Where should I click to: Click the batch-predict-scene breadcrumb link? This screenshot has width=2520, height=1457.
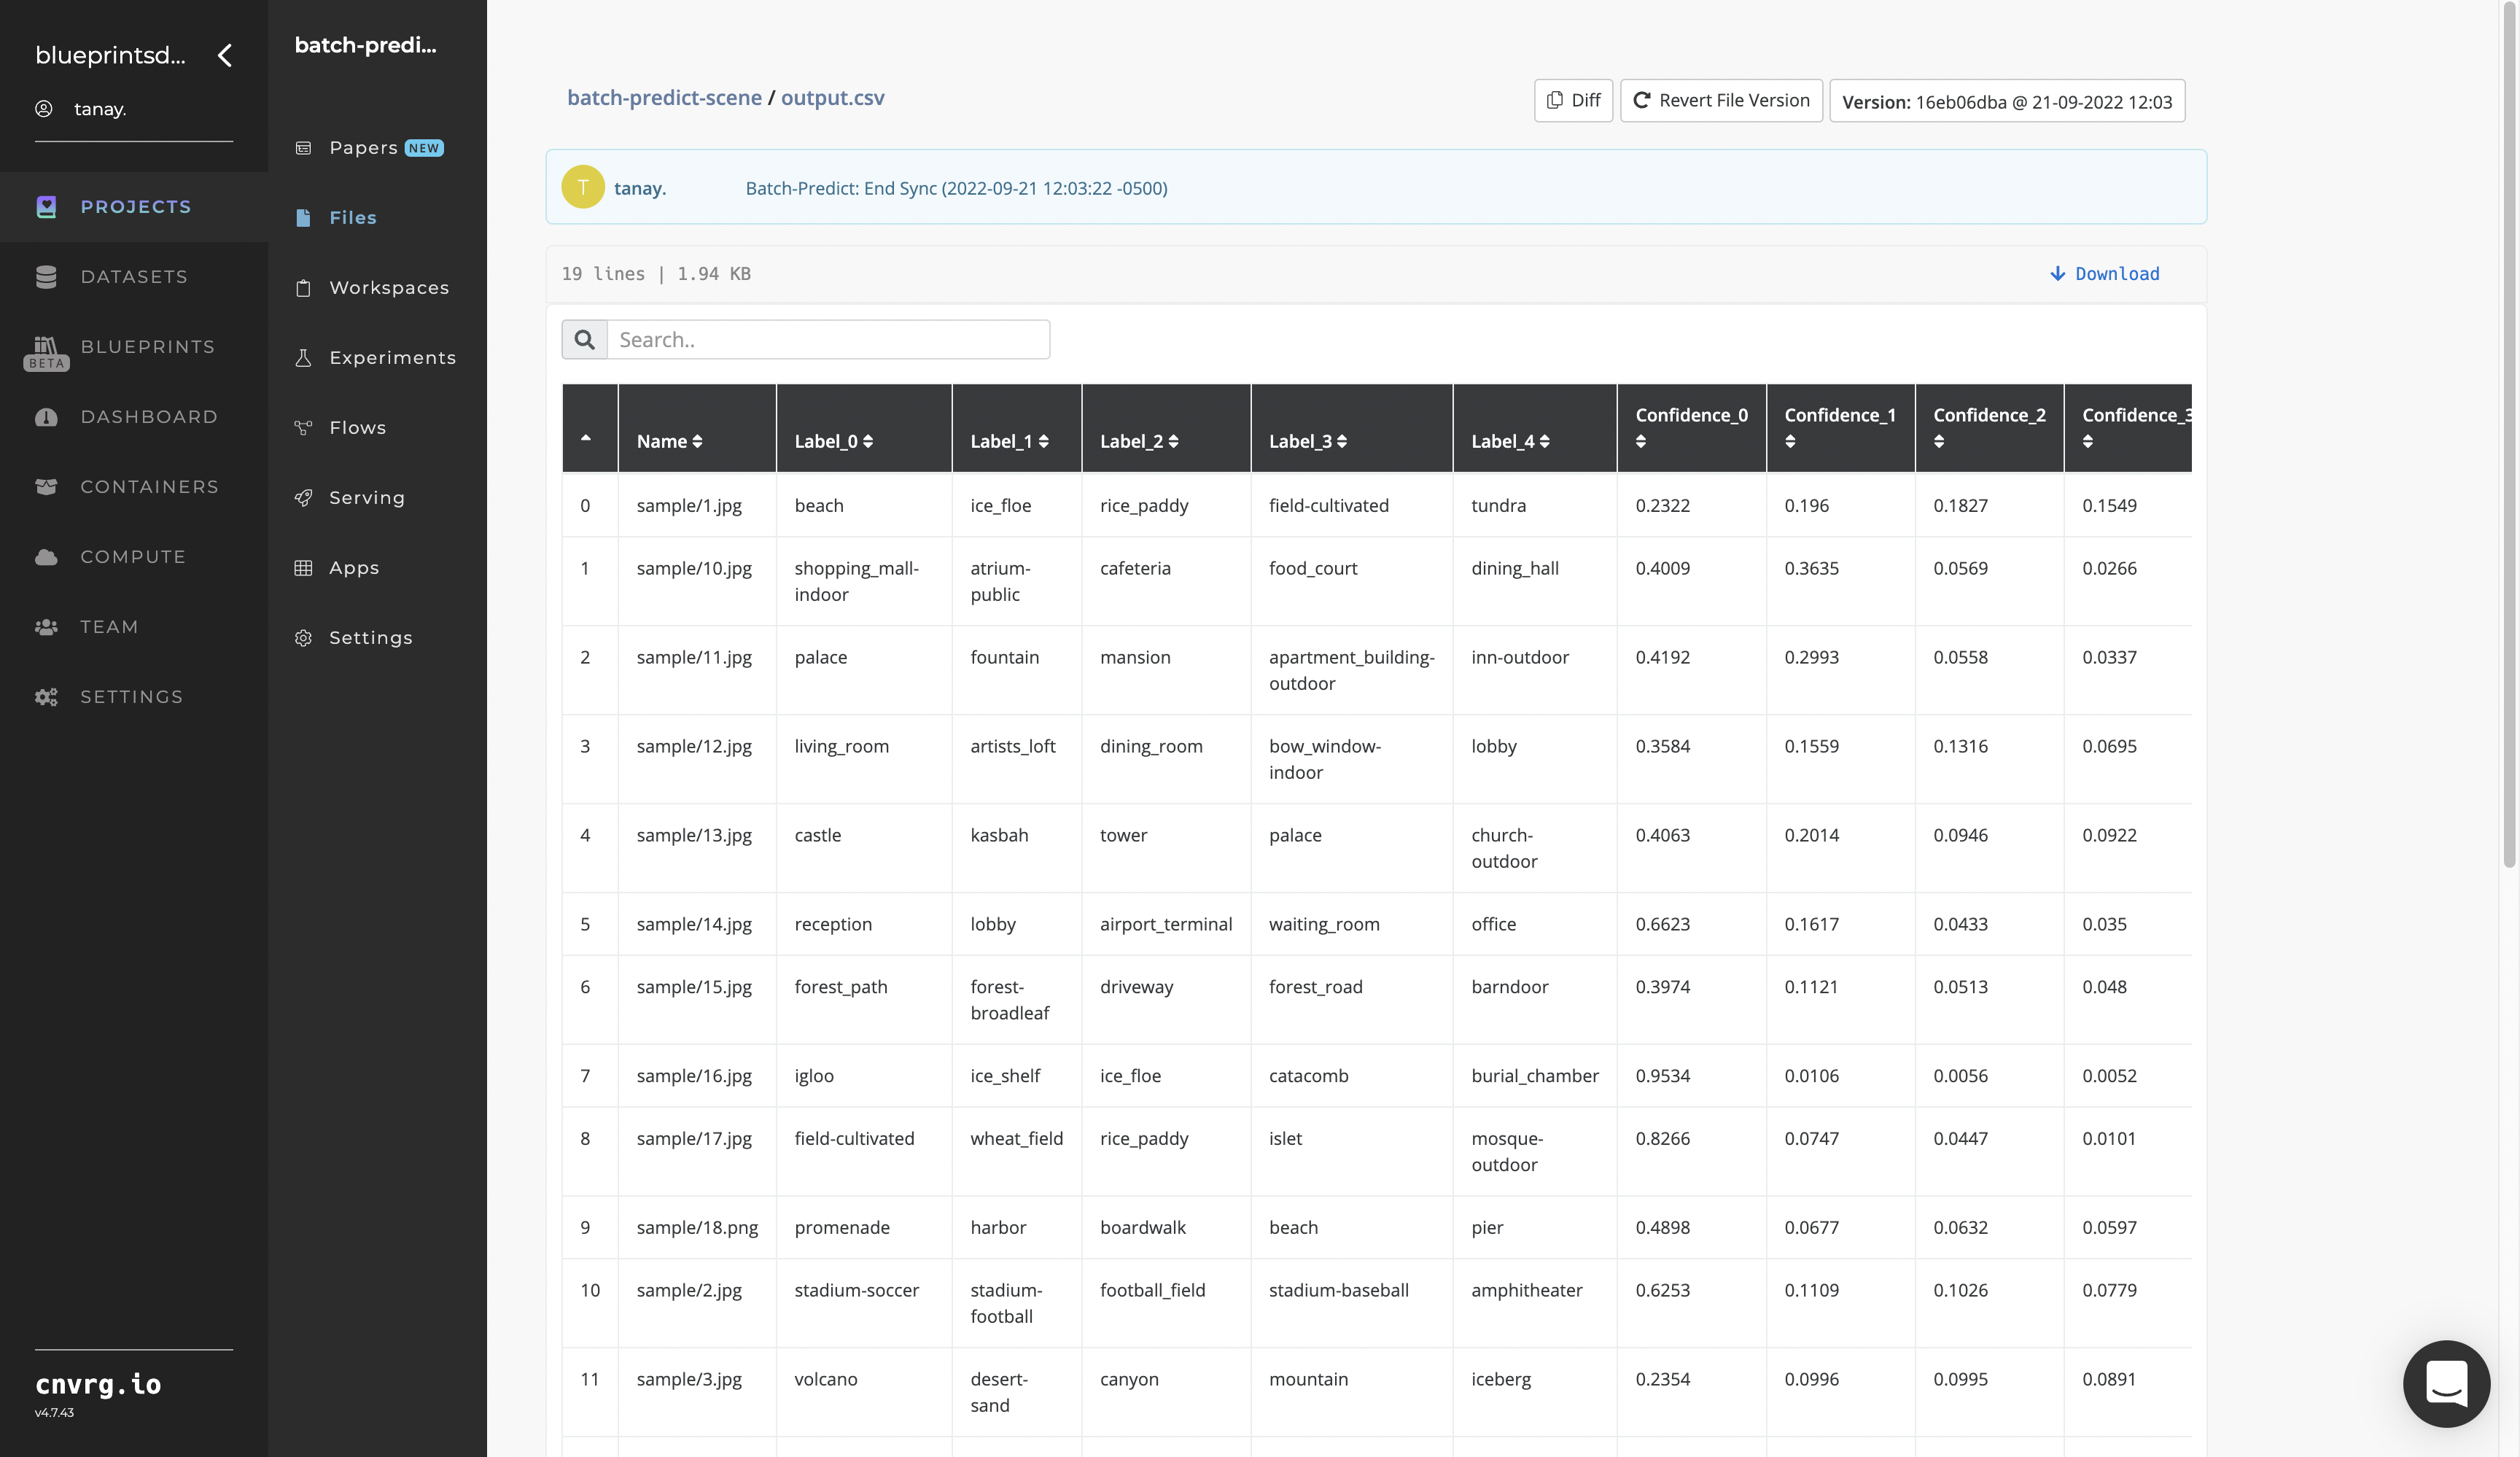coord(664,97)
